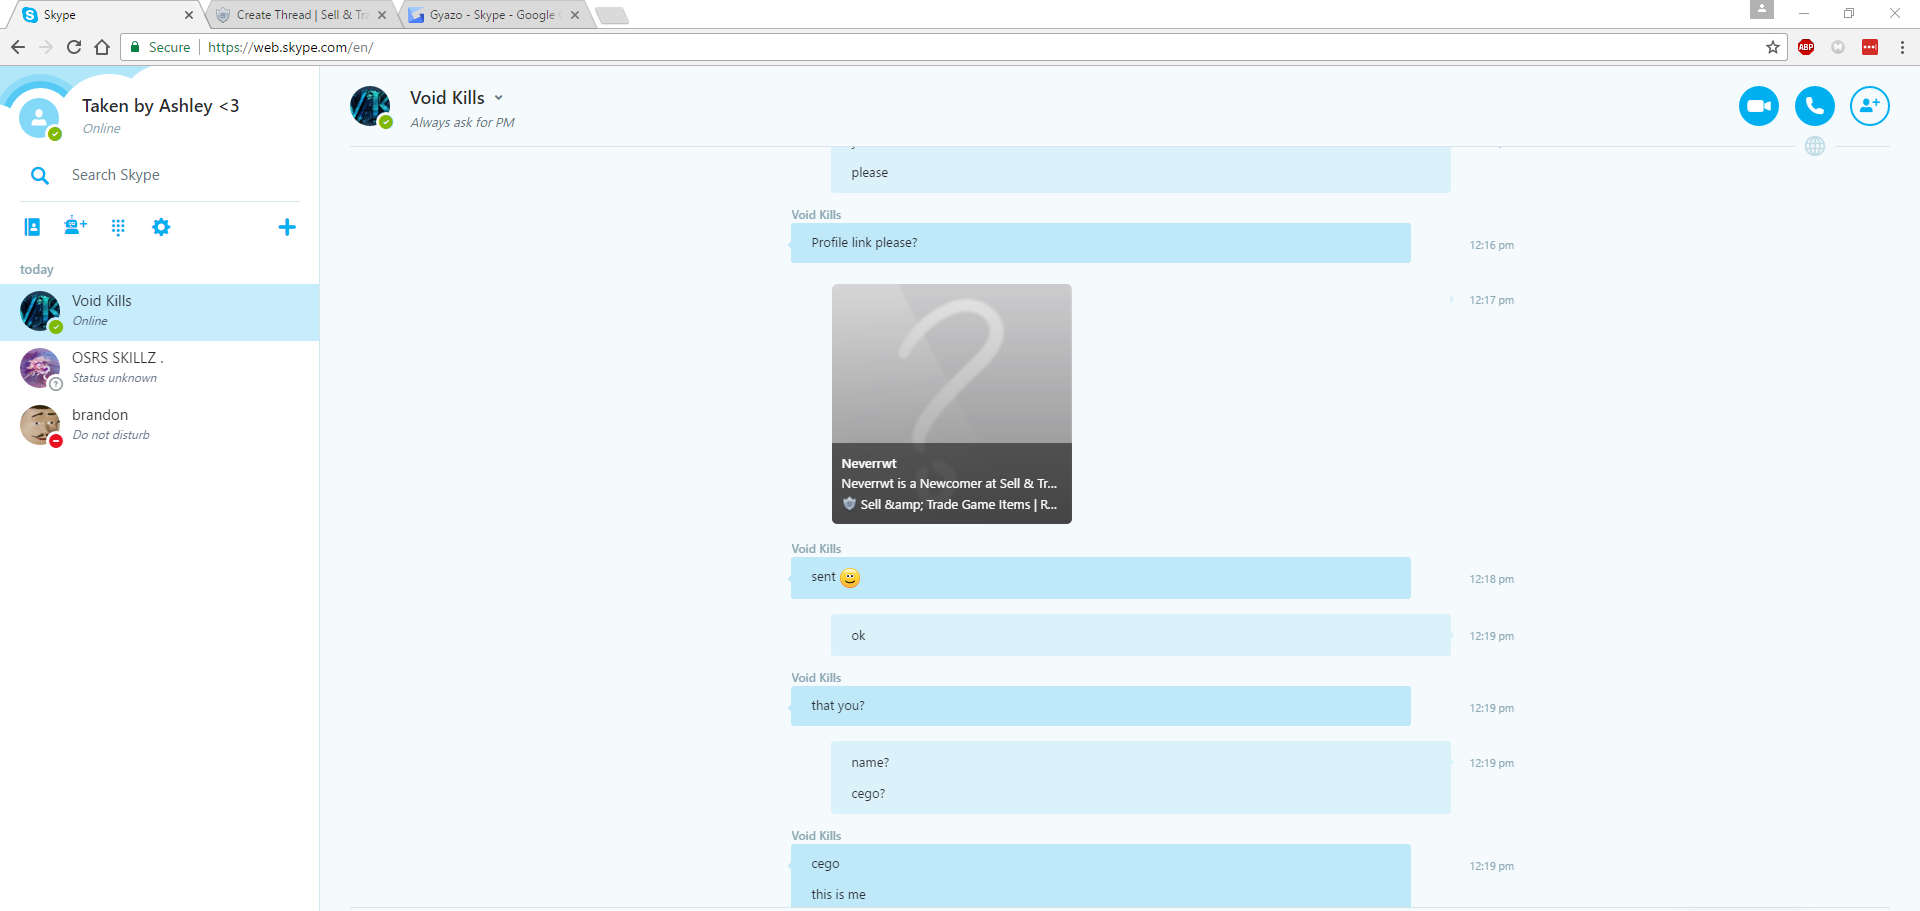
Task: Switch to the Skype browser tab
Action: [105, 15]
